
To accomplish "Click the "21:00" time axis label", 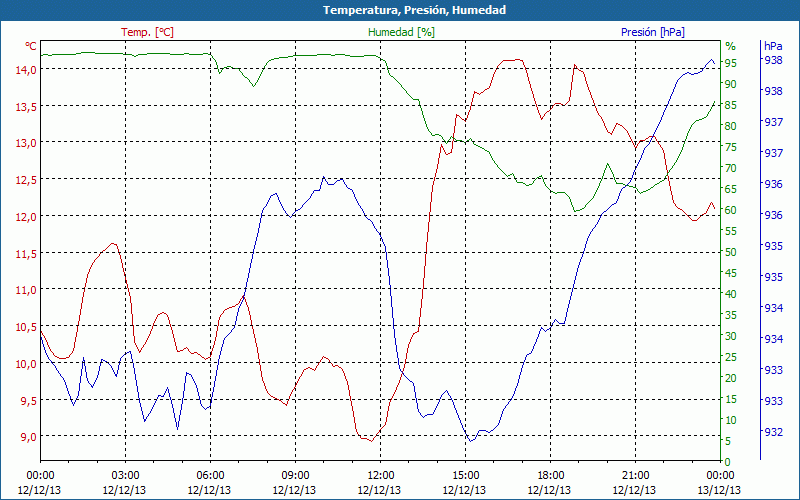I will pyautogui.click(x=635, y=476).
